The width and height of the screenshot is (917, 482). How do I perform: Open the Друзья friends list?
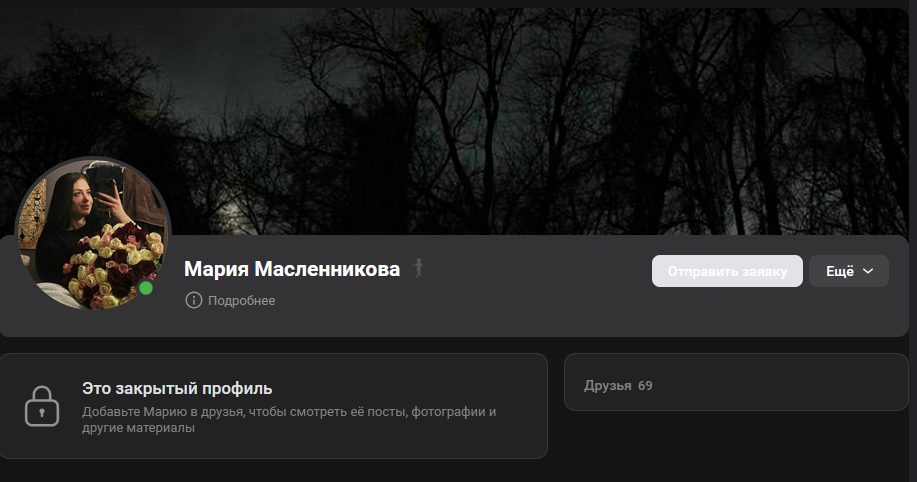608,385
